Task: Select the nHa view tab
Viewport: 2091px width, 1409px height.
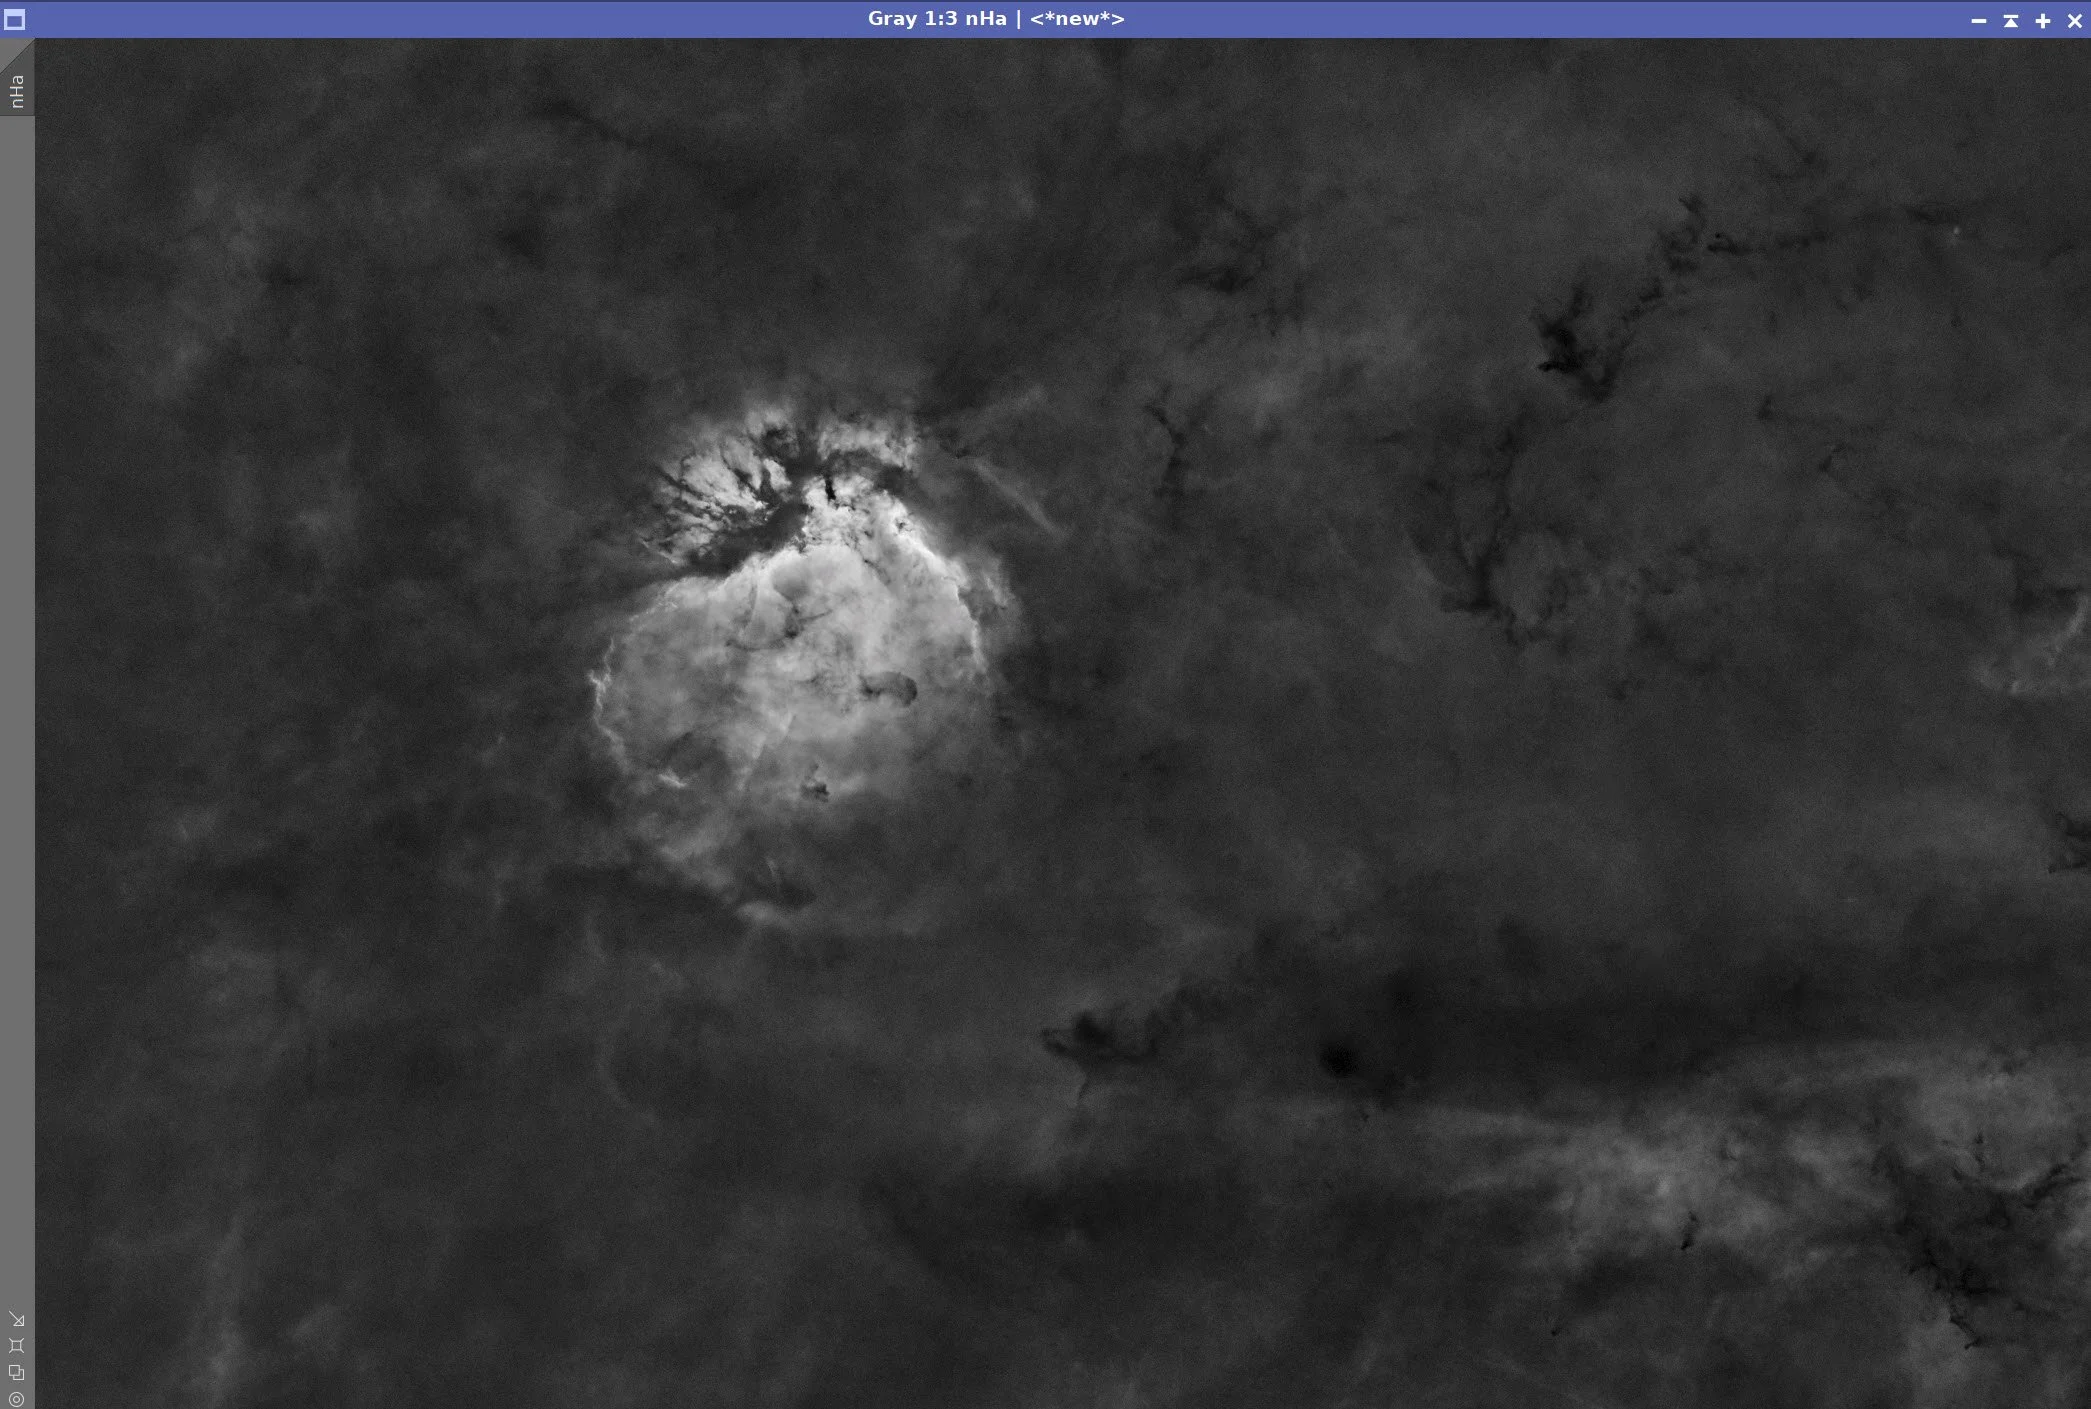Action: (x=17, y=91)
